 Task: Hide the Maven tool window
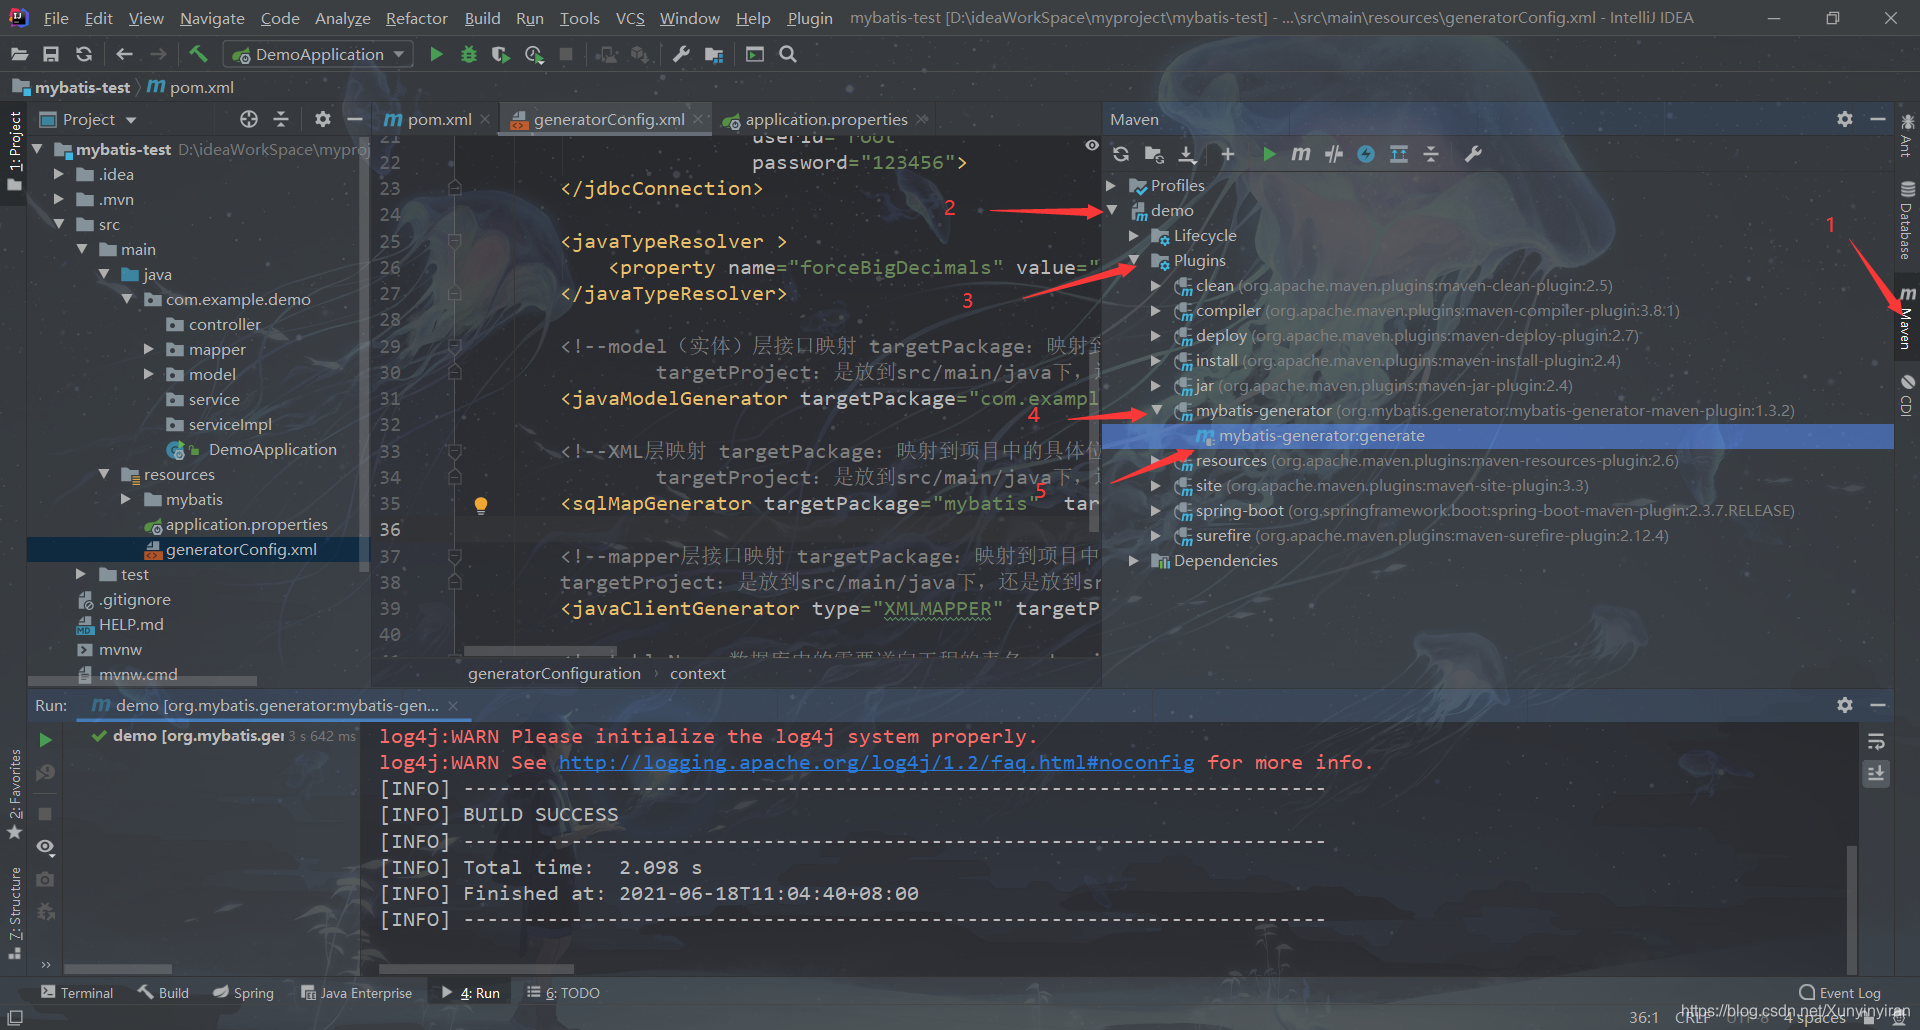(x=1878, y=119)
